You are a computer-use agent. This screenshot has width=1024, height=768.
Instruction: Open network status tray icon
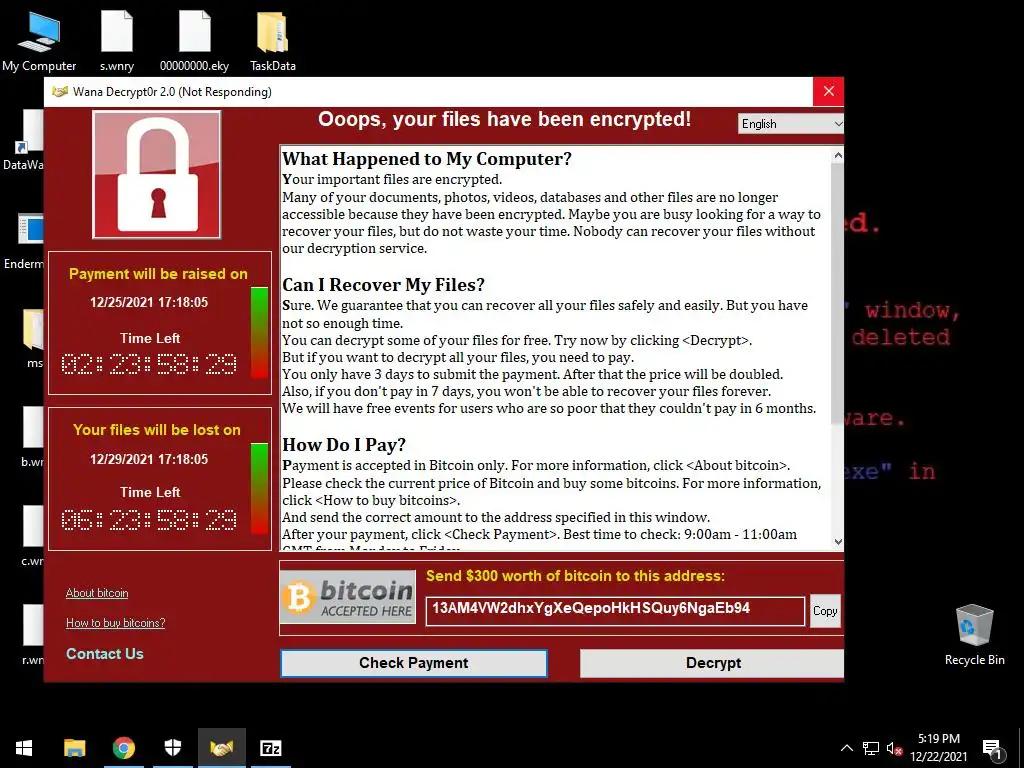tap(871, 748)
